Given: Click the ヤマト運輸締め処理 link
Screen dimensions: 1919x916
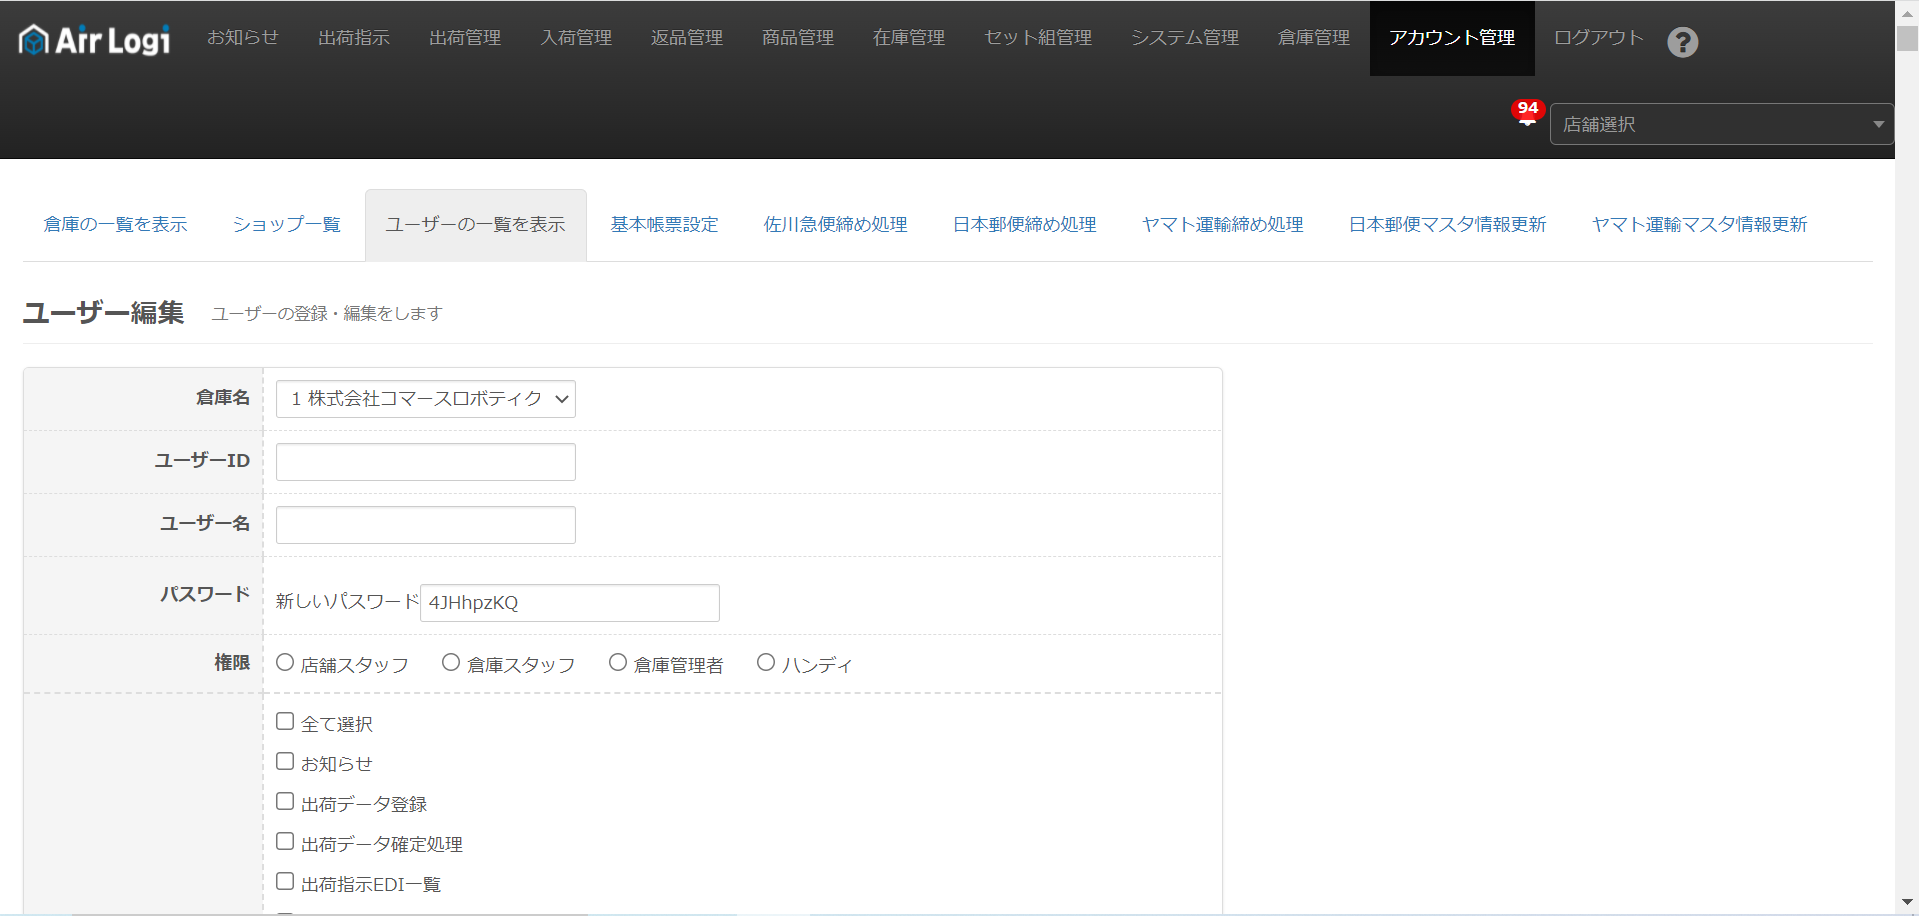Looking at the screenshot, I should 1222,224.
